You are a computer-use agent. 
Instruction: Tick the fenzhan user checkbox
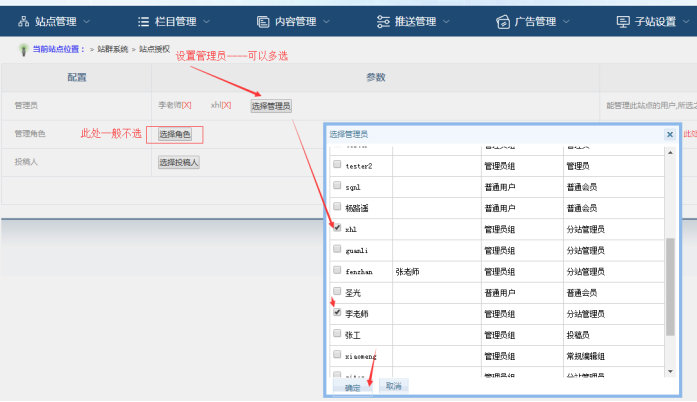tap(337, 270)
